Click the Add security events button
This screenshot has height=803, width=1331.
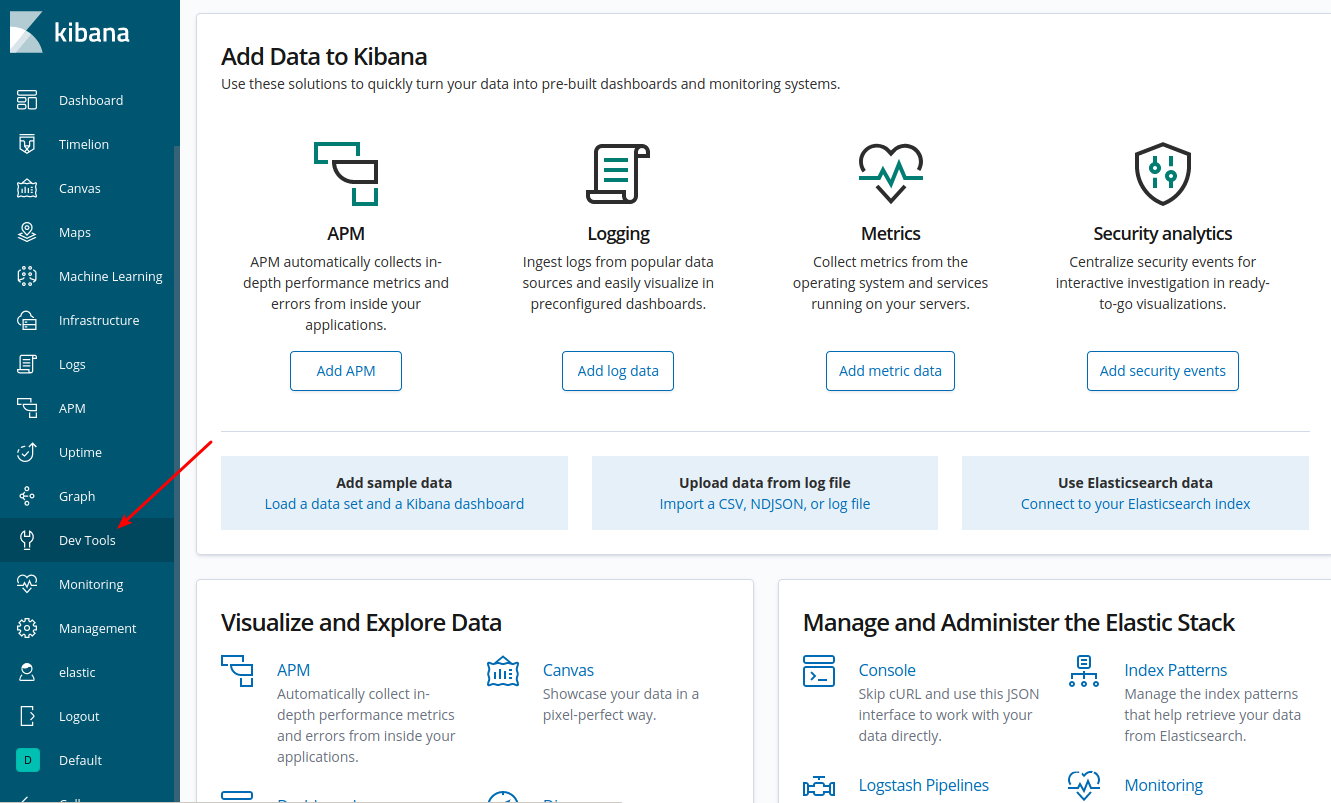(x=1163, y=371)
